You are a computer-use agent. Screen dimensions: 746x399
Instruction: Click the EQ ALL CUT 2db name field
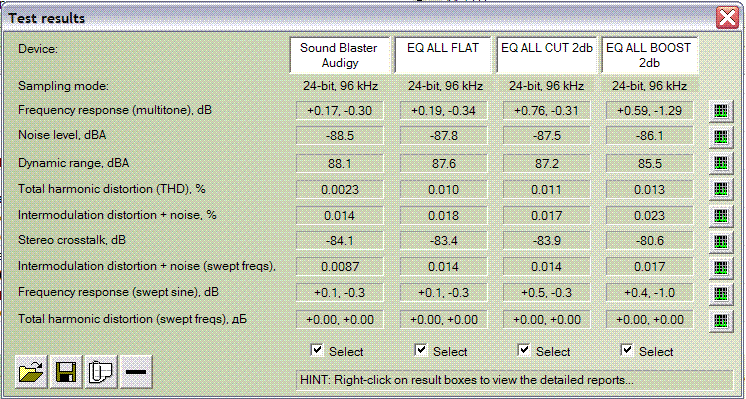point(547,55)
